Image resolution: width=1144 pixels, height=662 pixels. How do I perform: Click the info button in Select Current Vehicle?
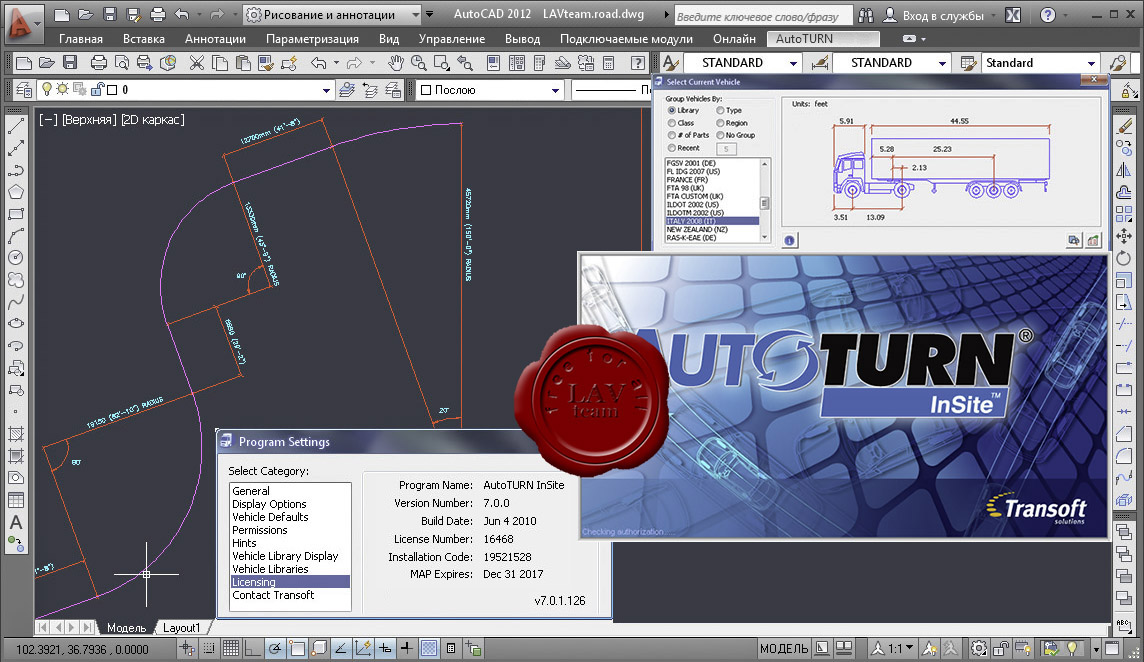[789, 240]
